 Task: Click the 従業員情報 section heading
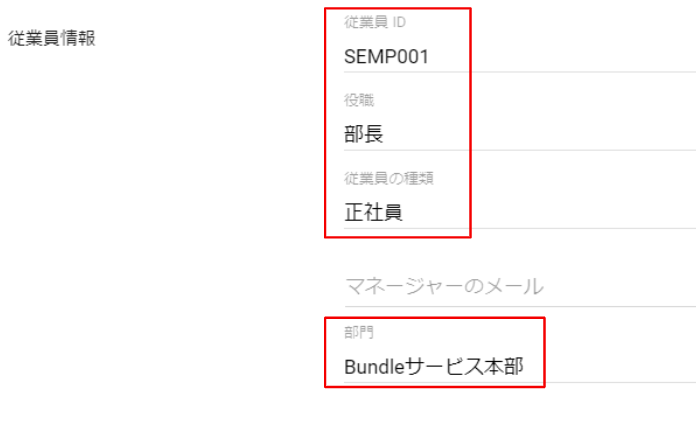52,39
